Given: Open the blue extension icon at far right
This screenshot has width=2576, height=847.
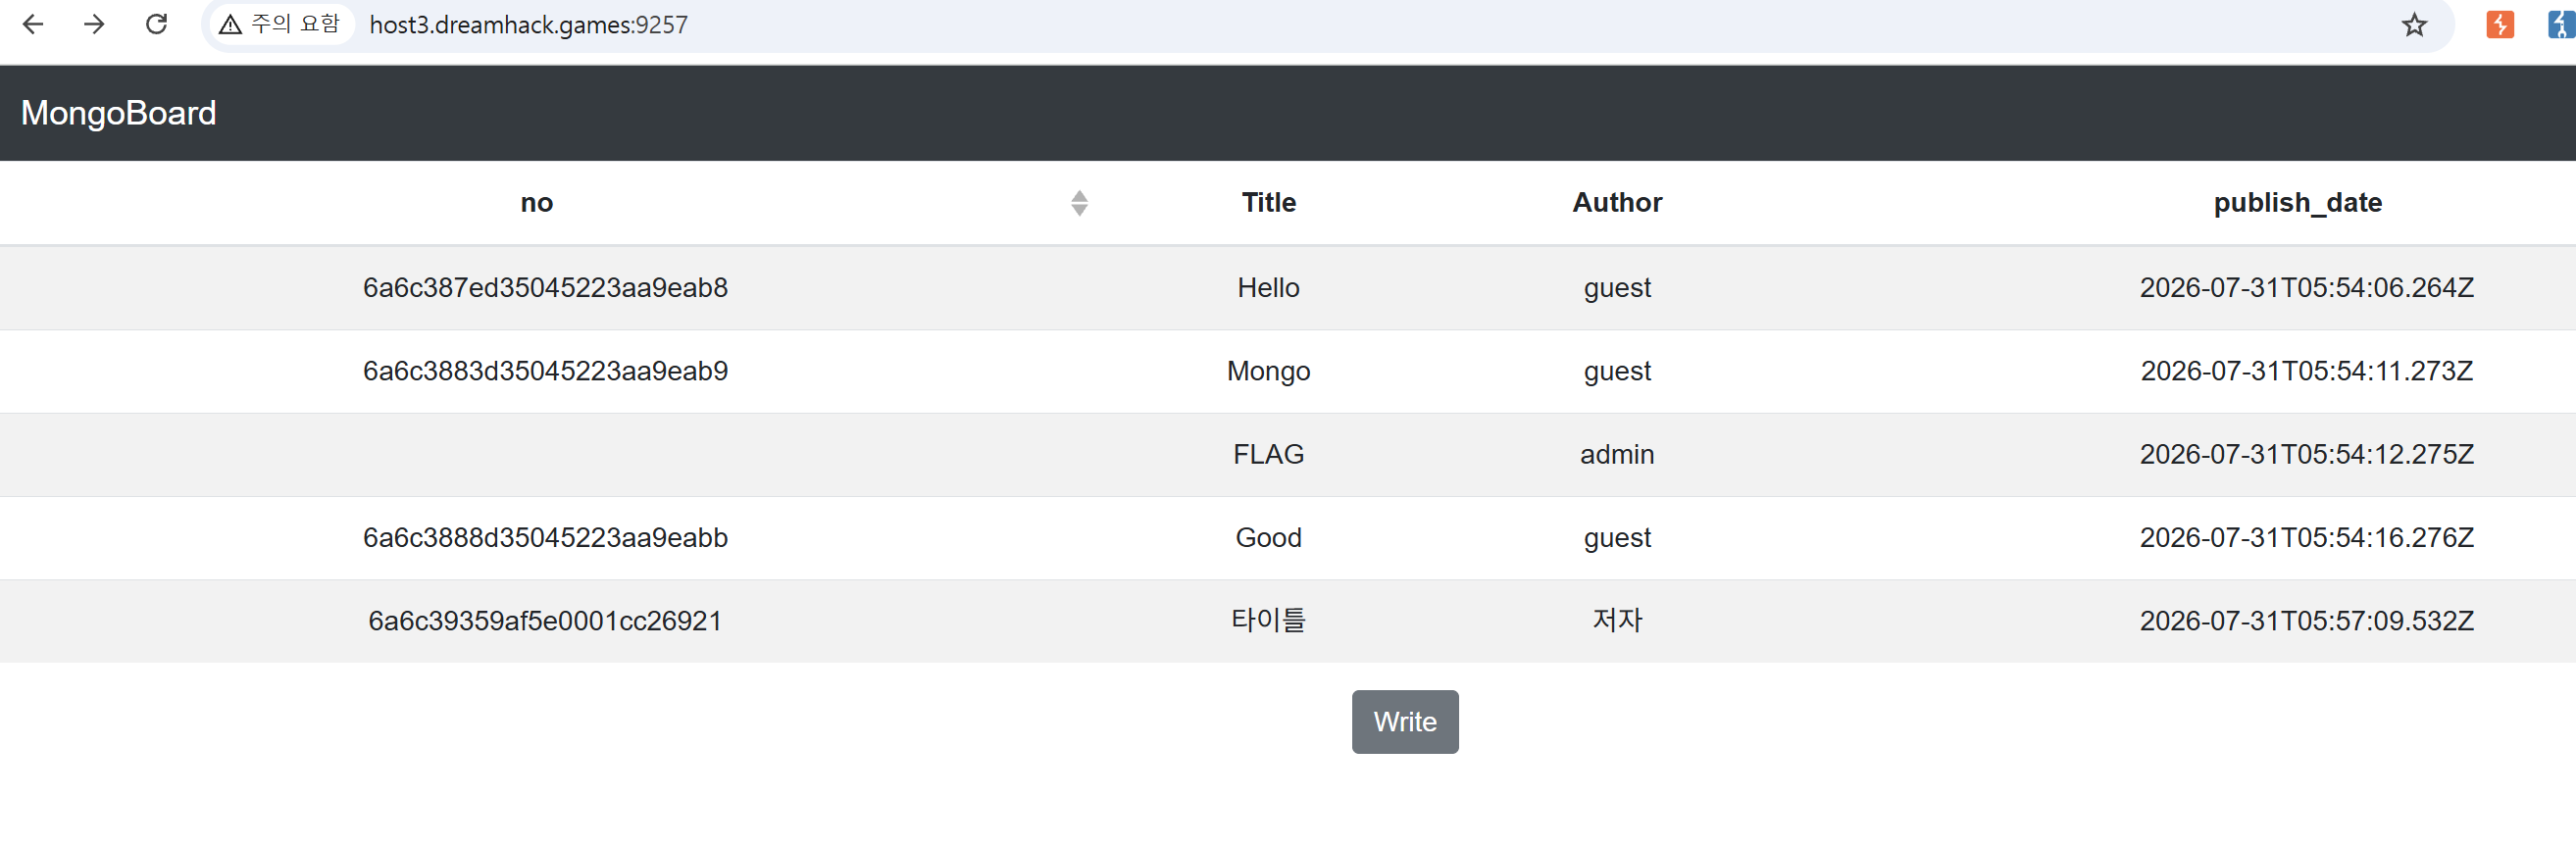Looking at the screenshot, I should point(2562,25).
